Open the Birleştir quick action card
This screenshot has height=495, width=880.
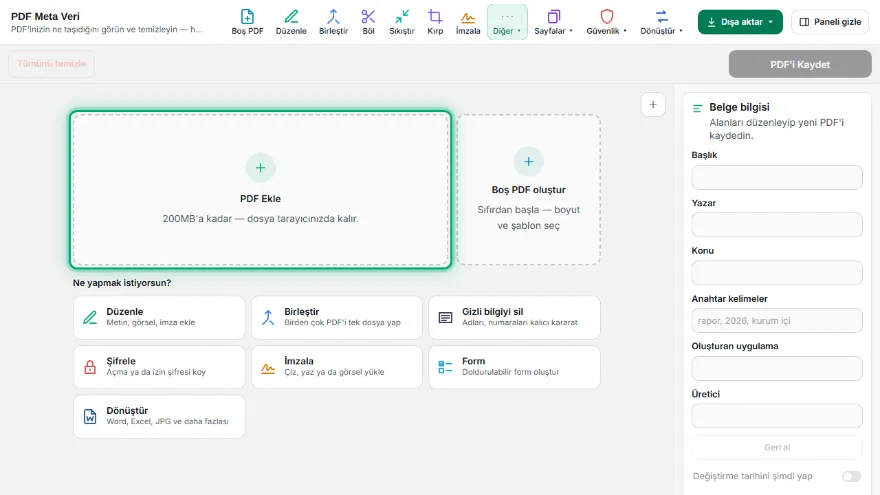pyautogui.click(x=337, y=318)
